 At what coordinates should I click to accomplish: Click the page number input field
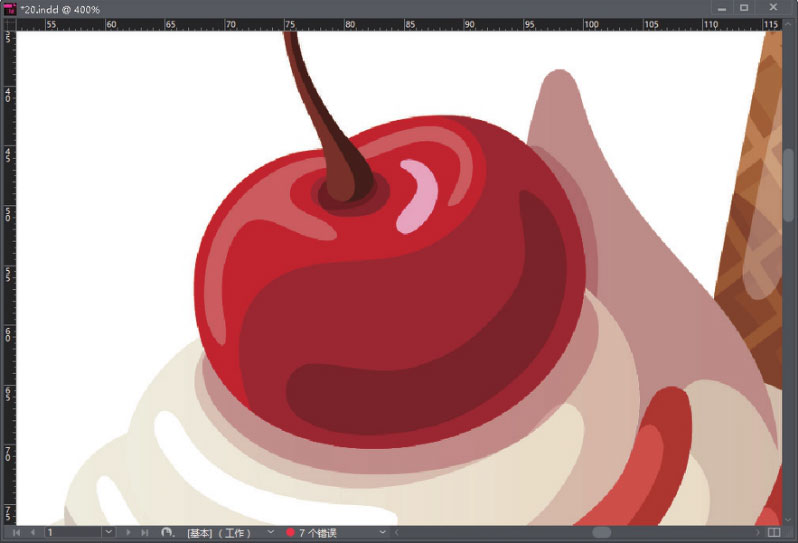72,533
